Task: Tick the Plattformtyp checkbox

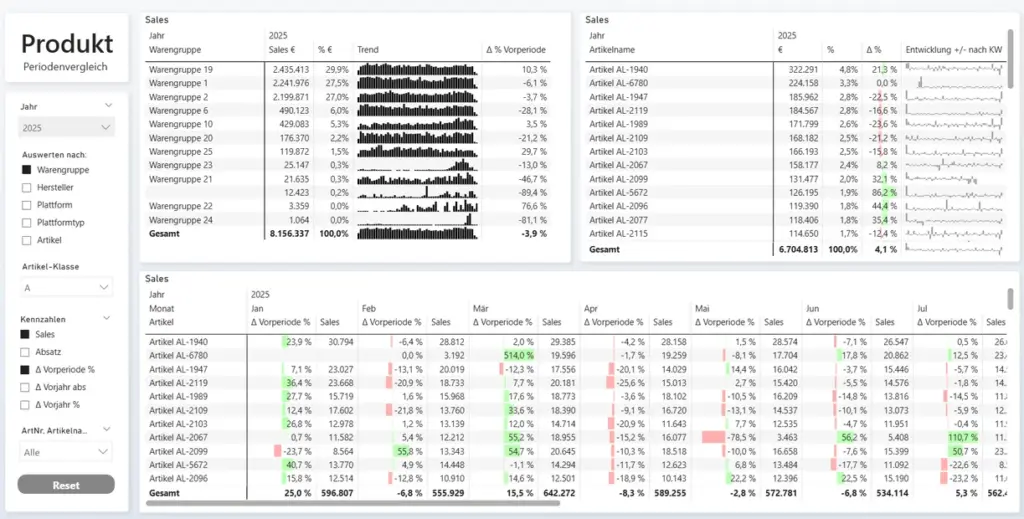Action: click(27, 223)
